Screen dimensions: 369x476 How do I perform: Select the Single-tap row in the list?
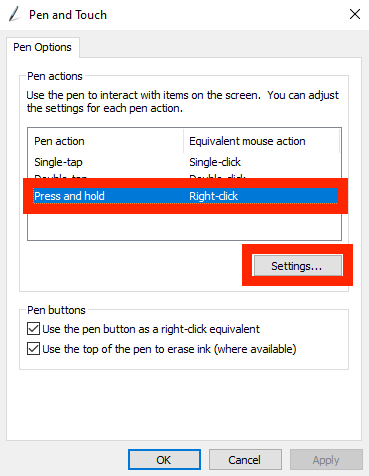184,162
